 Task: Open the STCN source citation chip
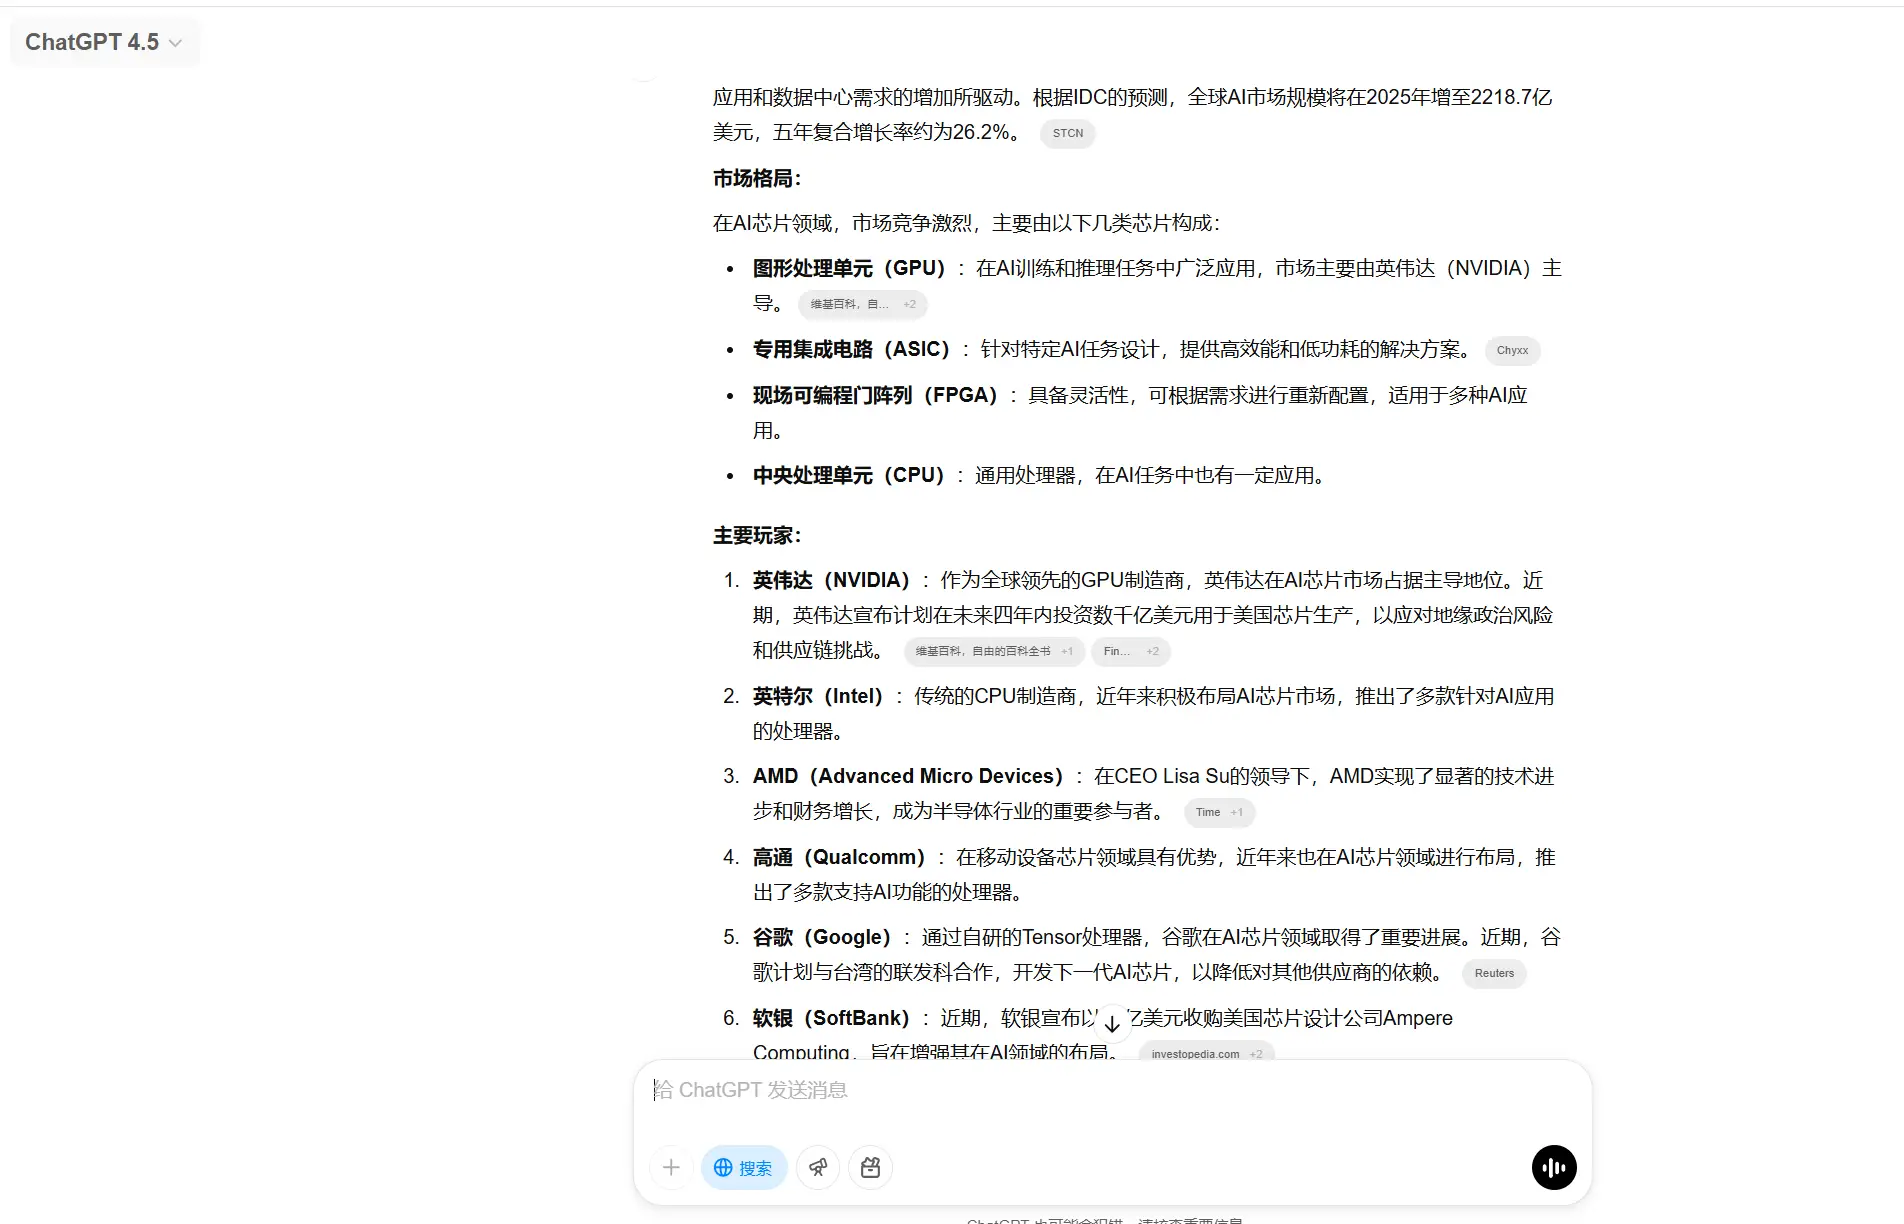point(1068,133)
